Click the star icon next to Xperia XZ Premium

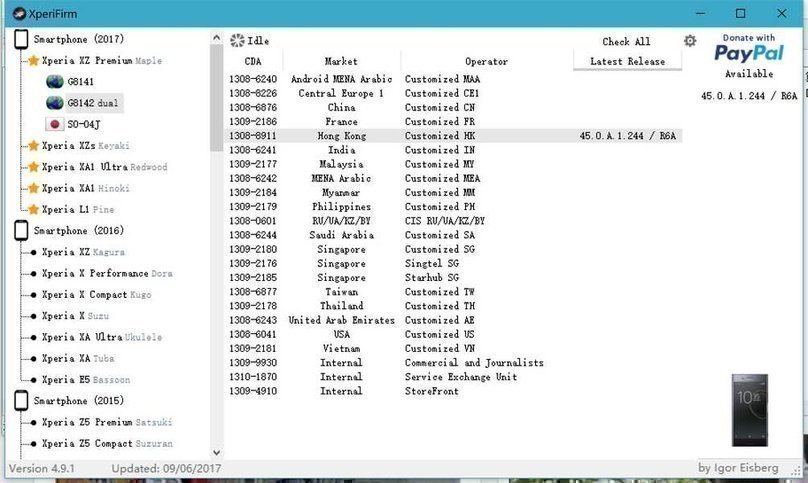(x=33, y=60)
